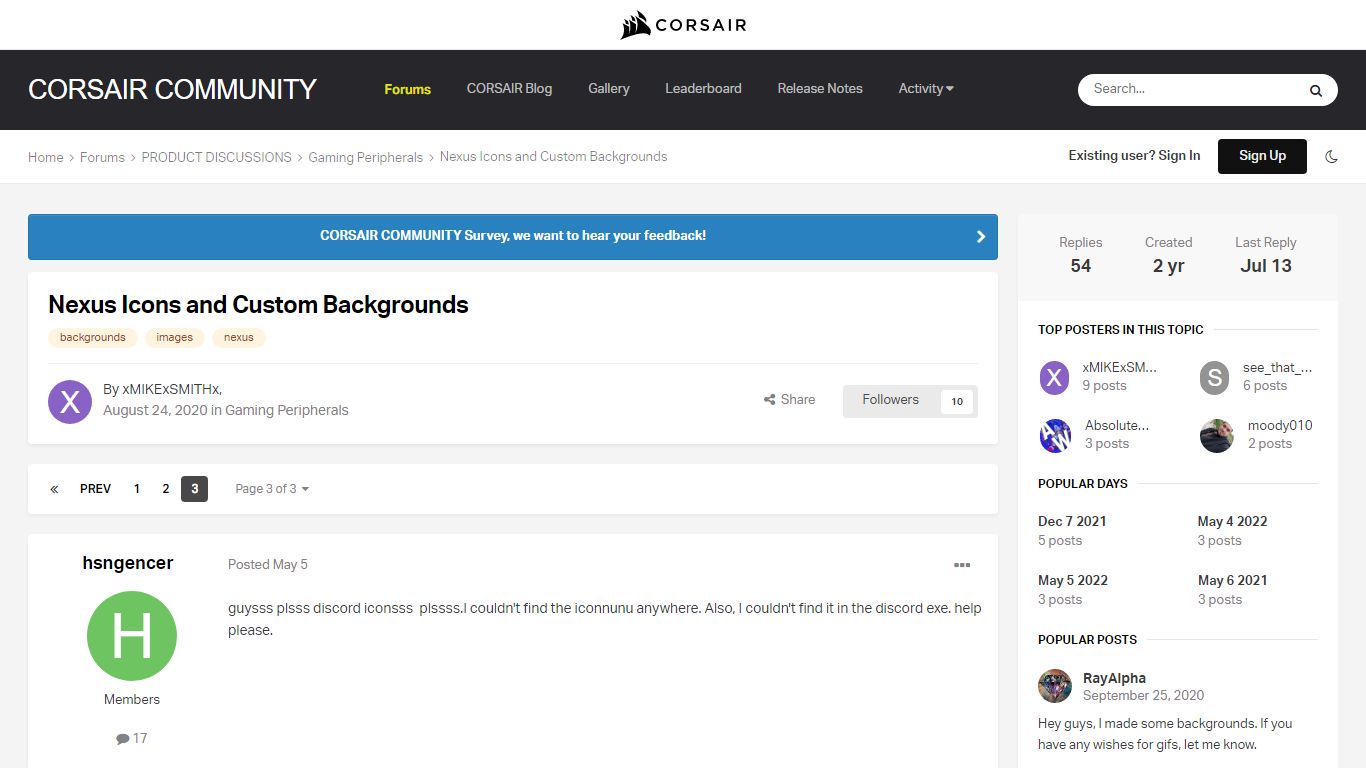This screenshot has height=768, width=1366.
Task: Click see_that_... name in top posters
Action: pyautogui.click(x=1277, y=367)
